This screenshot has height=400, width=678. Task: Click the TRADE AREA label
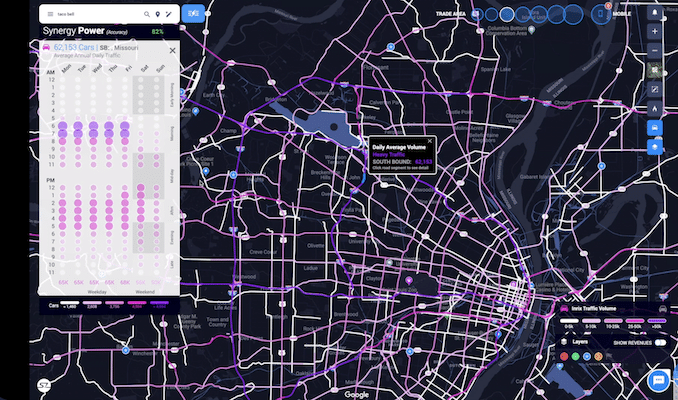pyautogui.click(x=451, y=14)
